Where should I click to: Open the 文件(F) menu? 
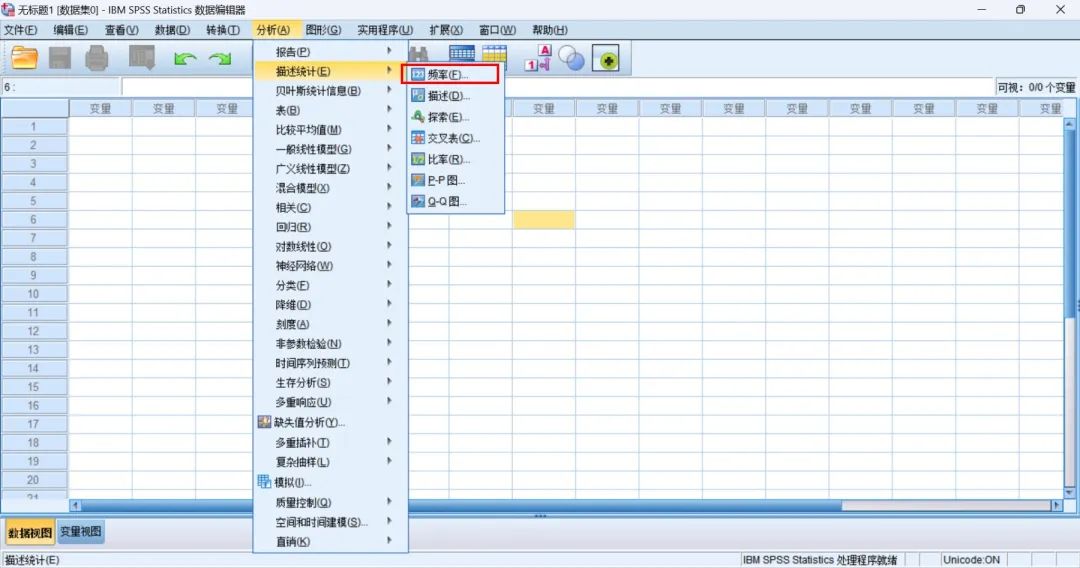[21, 30]
